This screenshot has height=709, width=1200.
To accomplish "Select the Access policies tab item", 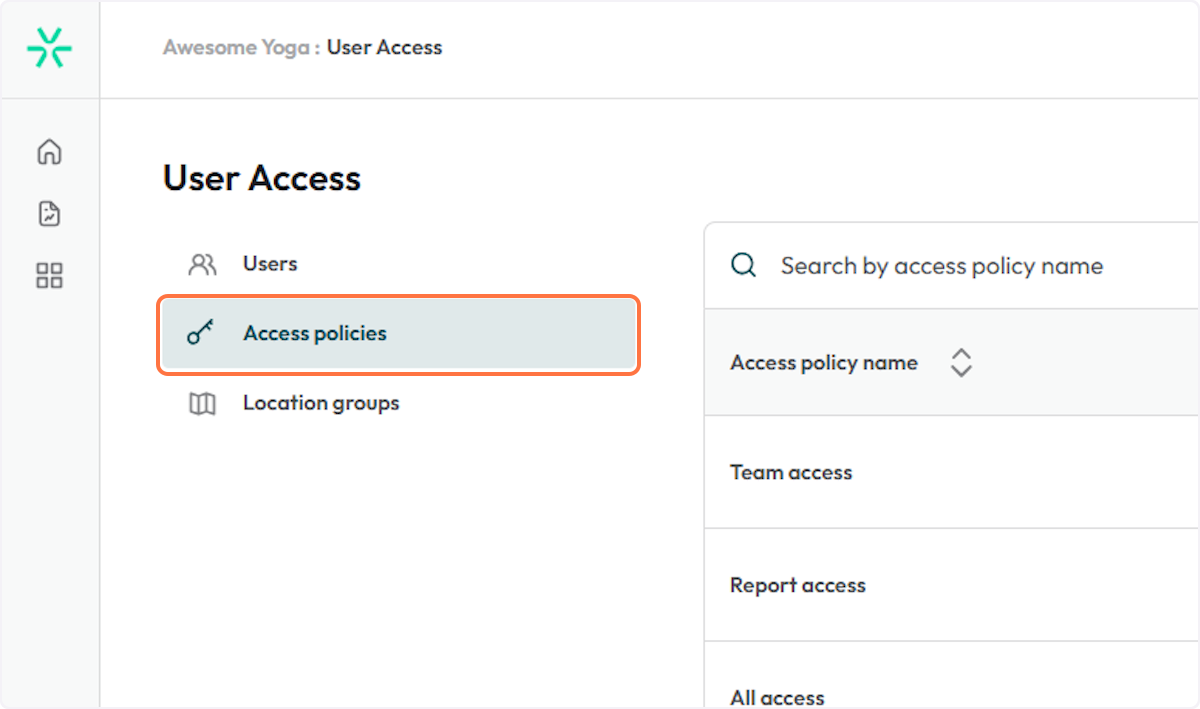I will (314, 334).
